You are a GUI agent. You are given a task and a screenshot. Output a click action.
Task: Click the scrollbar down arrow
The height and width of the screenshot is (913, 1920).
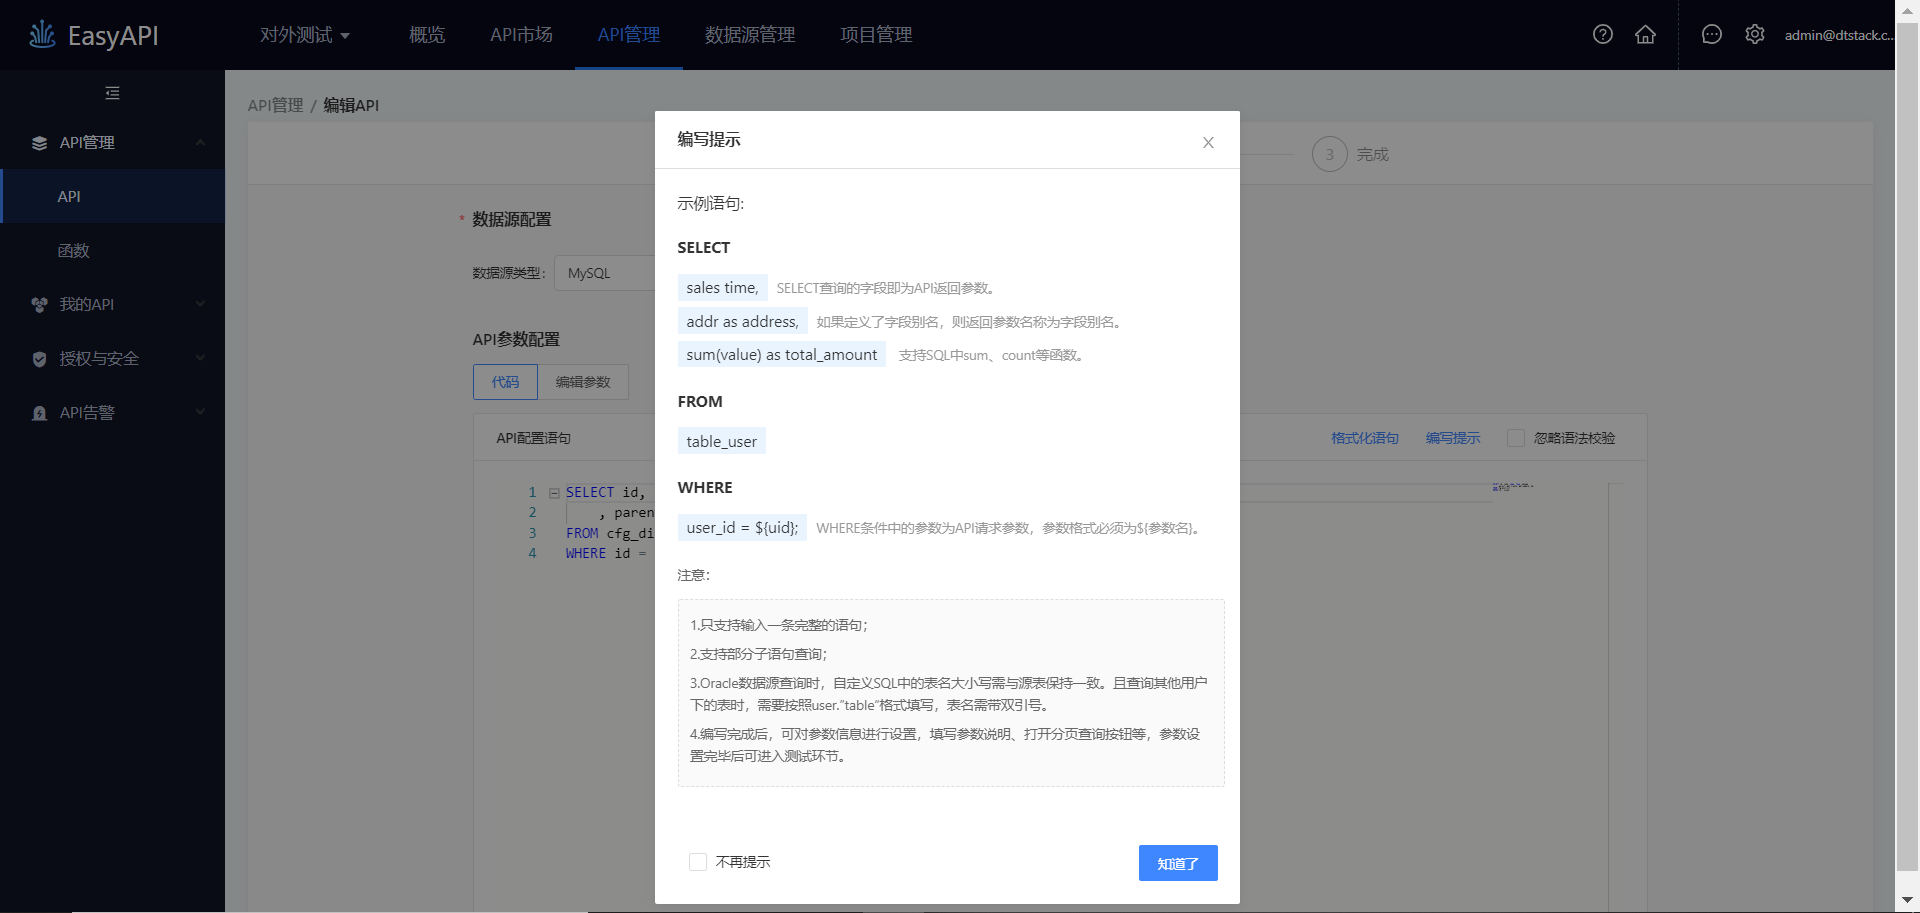pyautogui.click(x=1907, y=901)
